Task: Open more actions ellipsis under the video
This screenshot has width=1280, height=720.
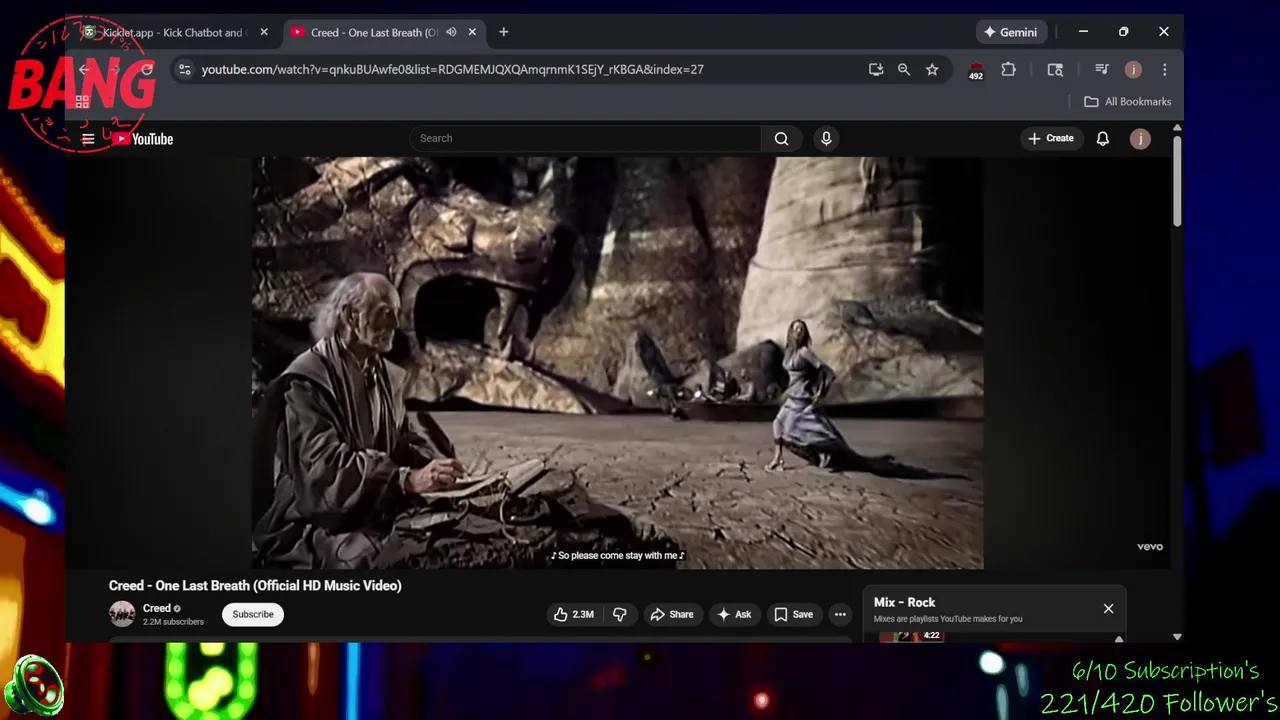Action: 840,614
